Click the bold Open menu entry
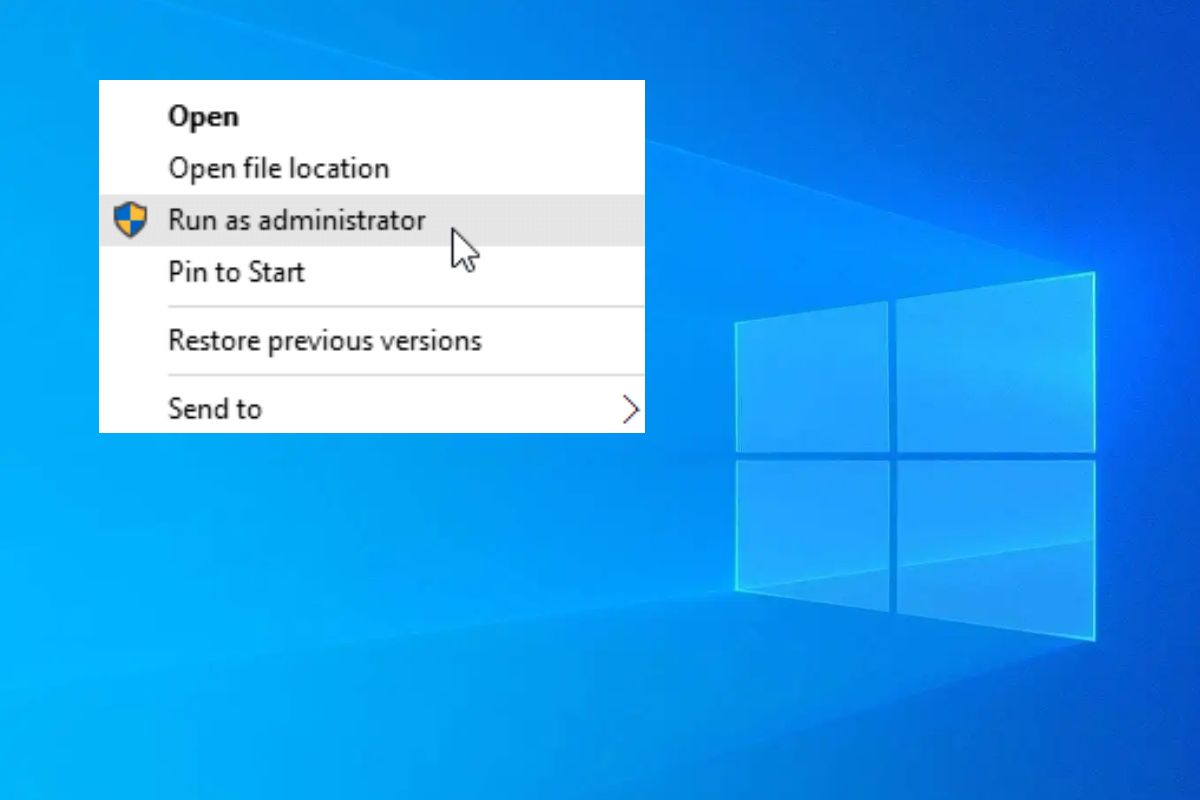Viewport: 1200px width, 800px height. click(371, 116)
